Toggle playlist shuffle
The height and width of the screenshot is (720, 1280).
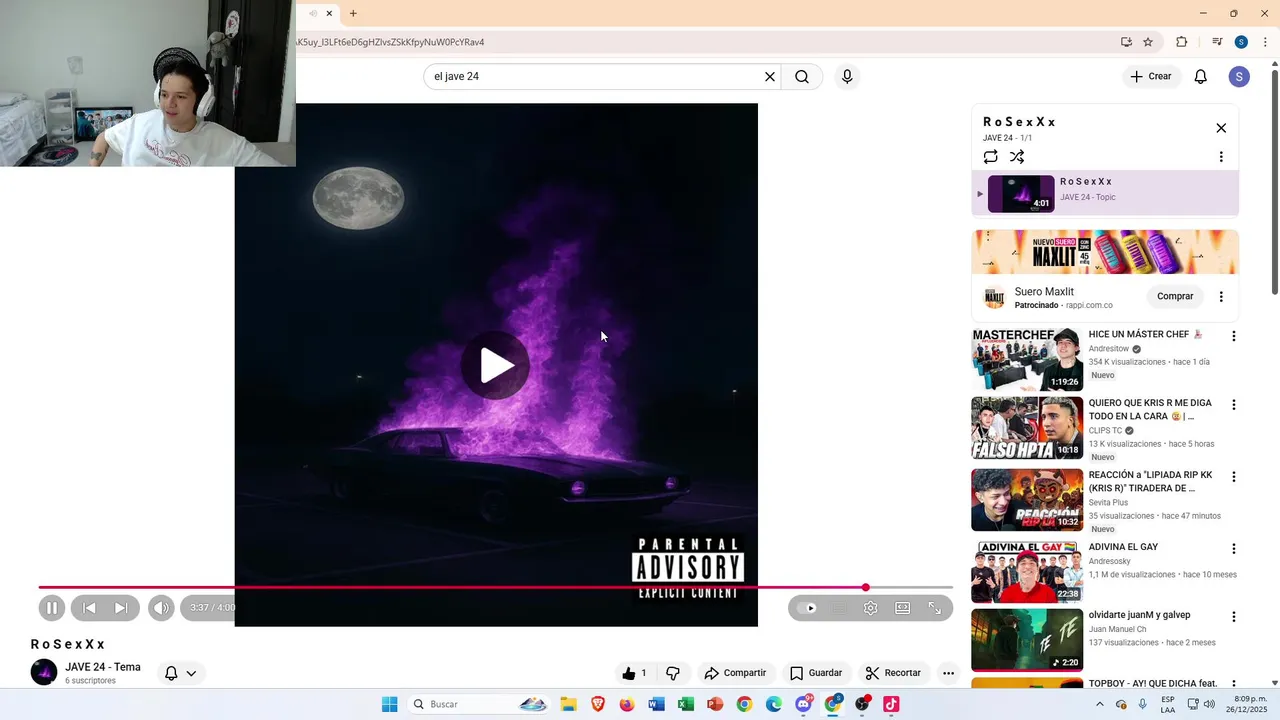point(1017,157)
